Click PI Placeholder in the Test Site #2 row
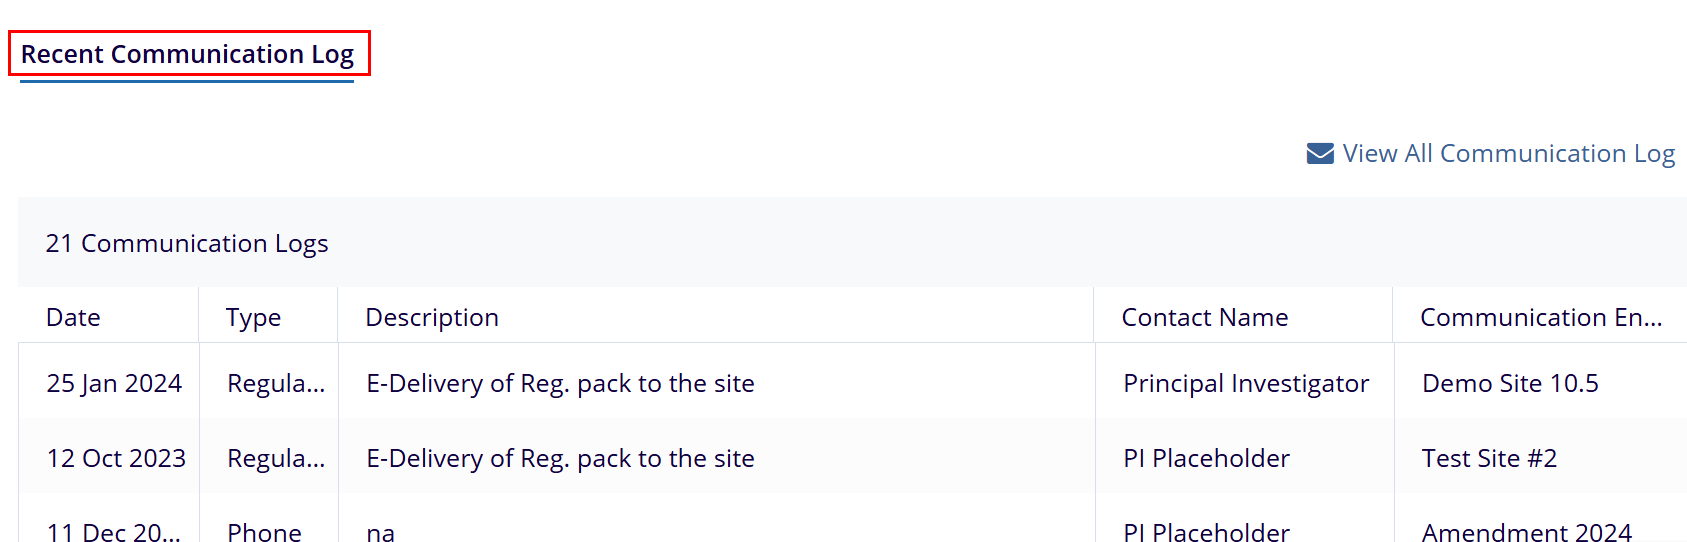The width and height of the screenshot is (1687, 542). point(1206,459)
